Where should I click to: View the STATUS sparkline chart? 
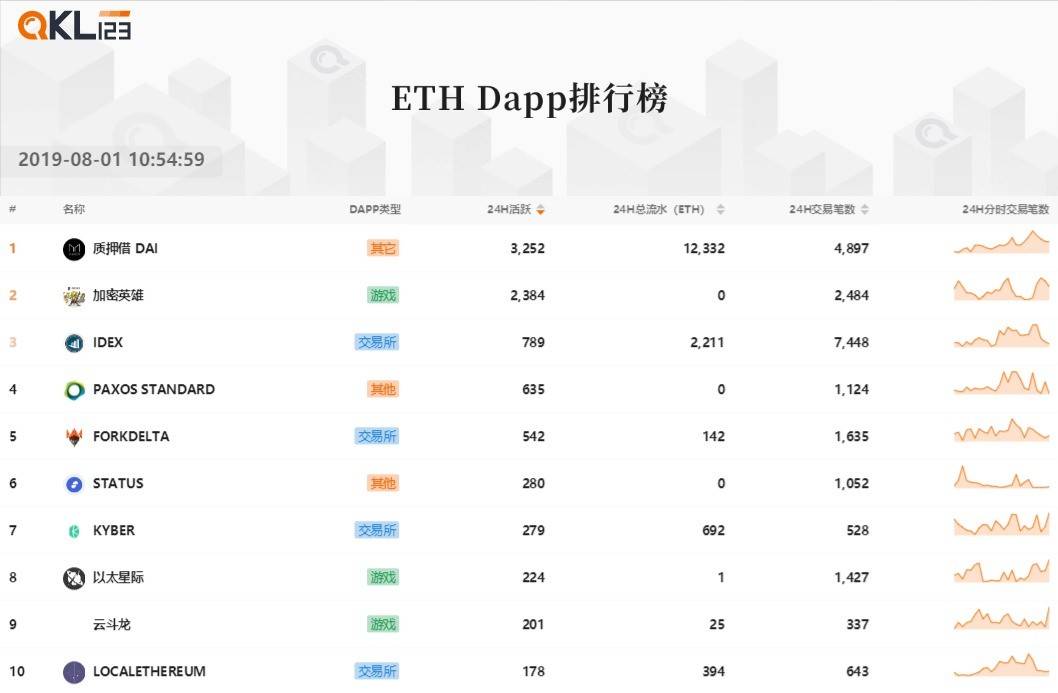[1001, 476]
